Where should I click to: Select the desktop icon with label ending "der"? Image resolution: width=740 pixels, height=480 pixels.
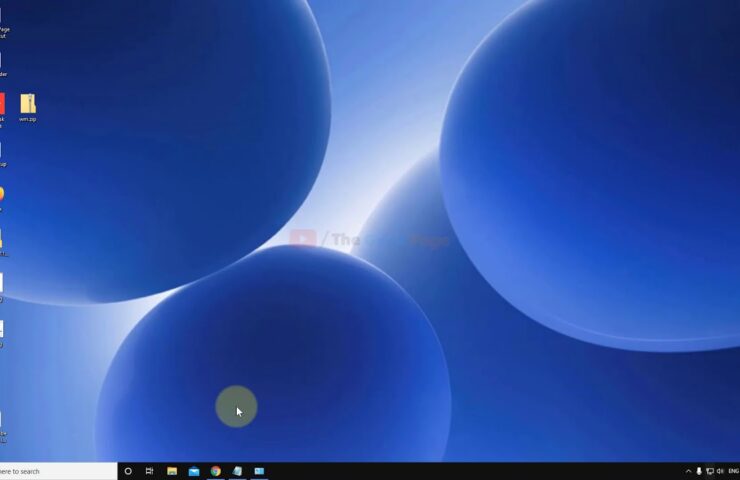click(2, 62)
